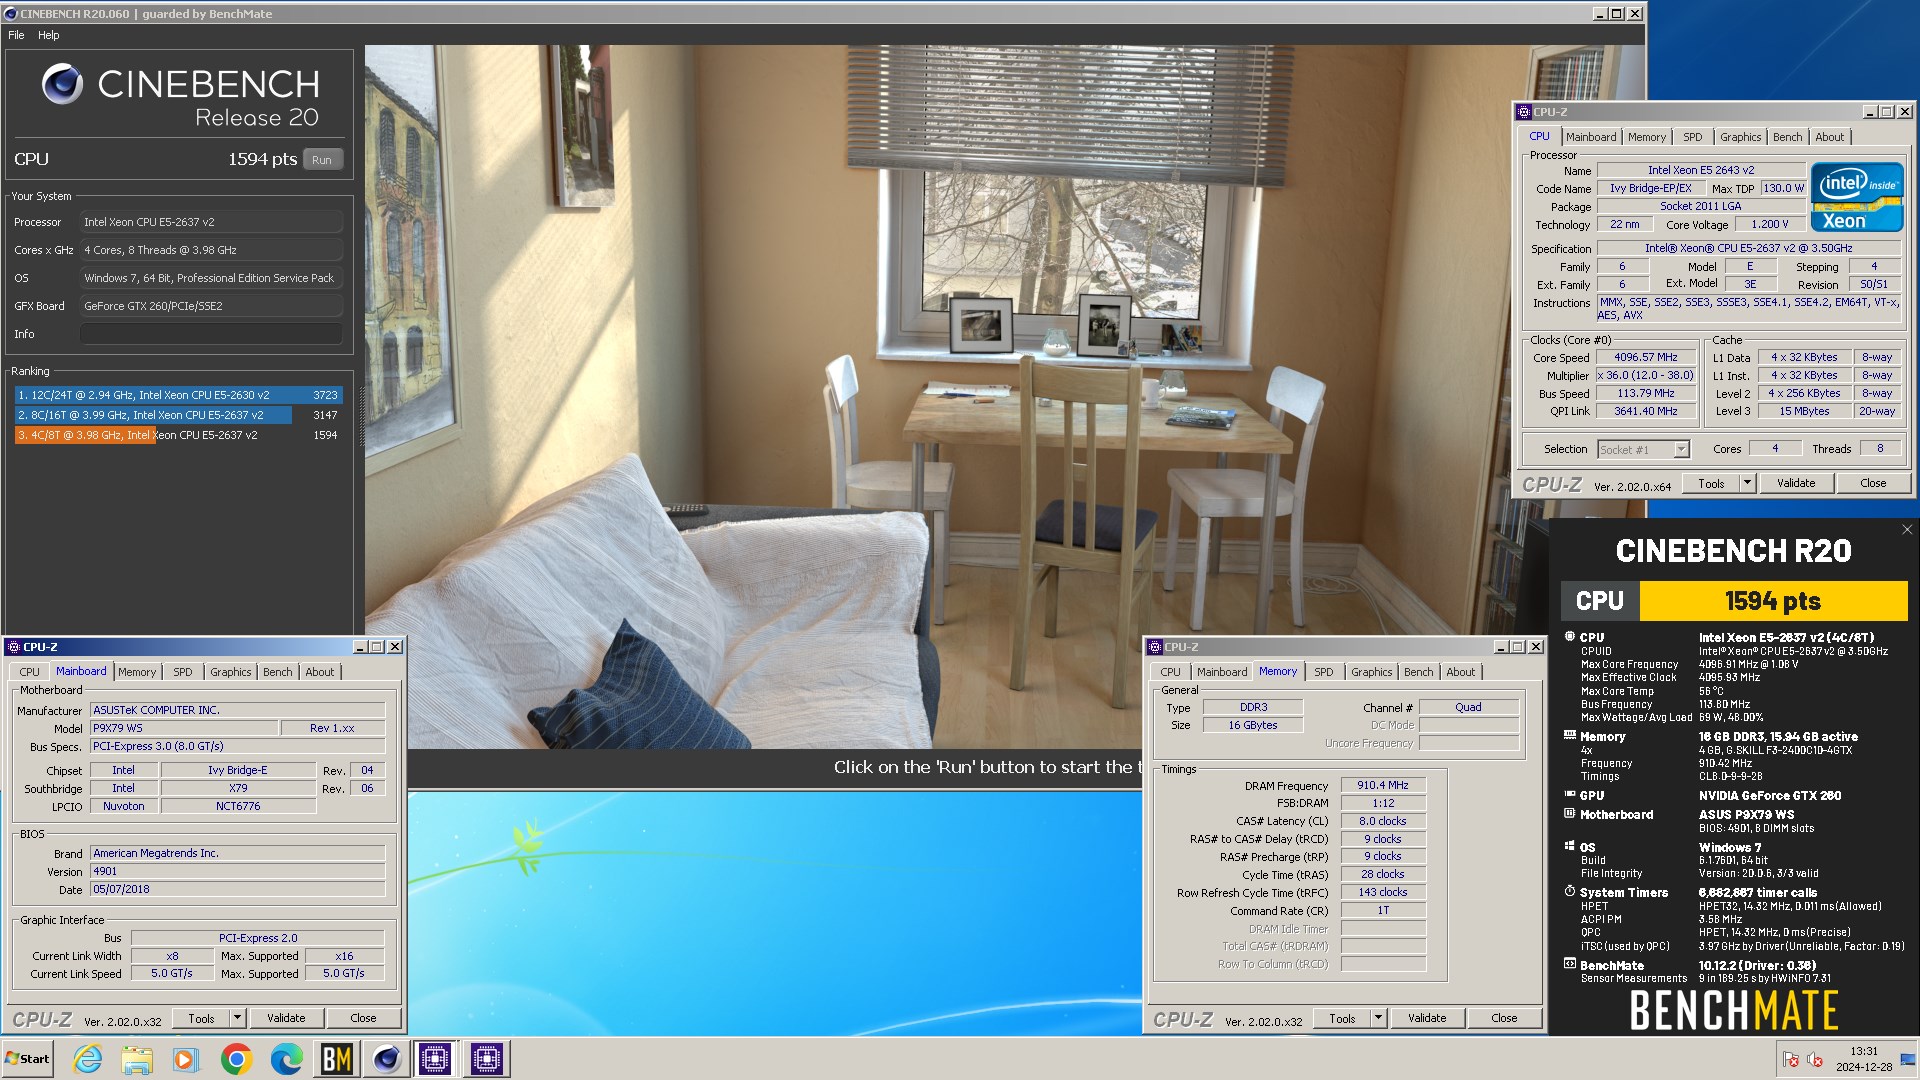Click the Cinebench title bar icon

(11, 14)
